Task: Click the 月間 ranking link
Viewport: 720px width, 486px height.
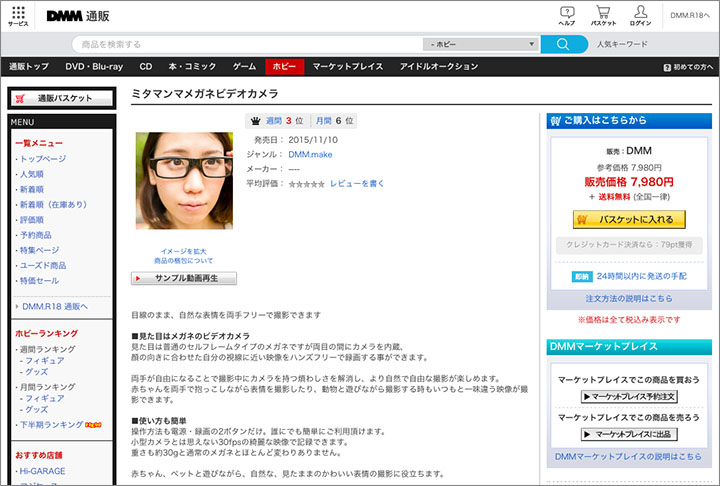Action: coord(324,121)
